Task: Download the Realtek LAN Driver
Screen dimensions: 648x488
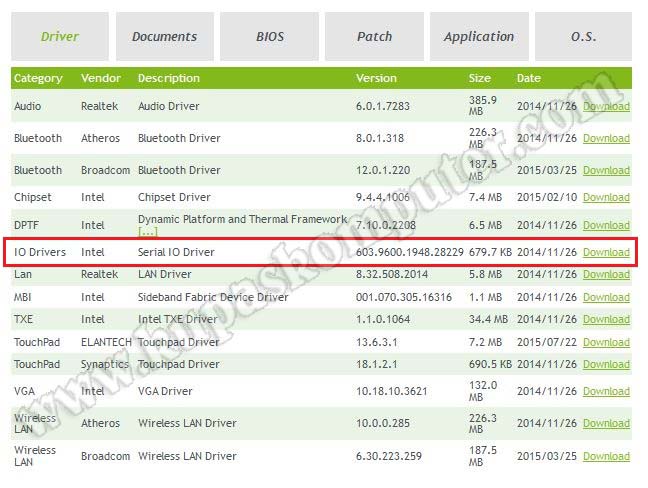Action: click(x=606, y=274)
